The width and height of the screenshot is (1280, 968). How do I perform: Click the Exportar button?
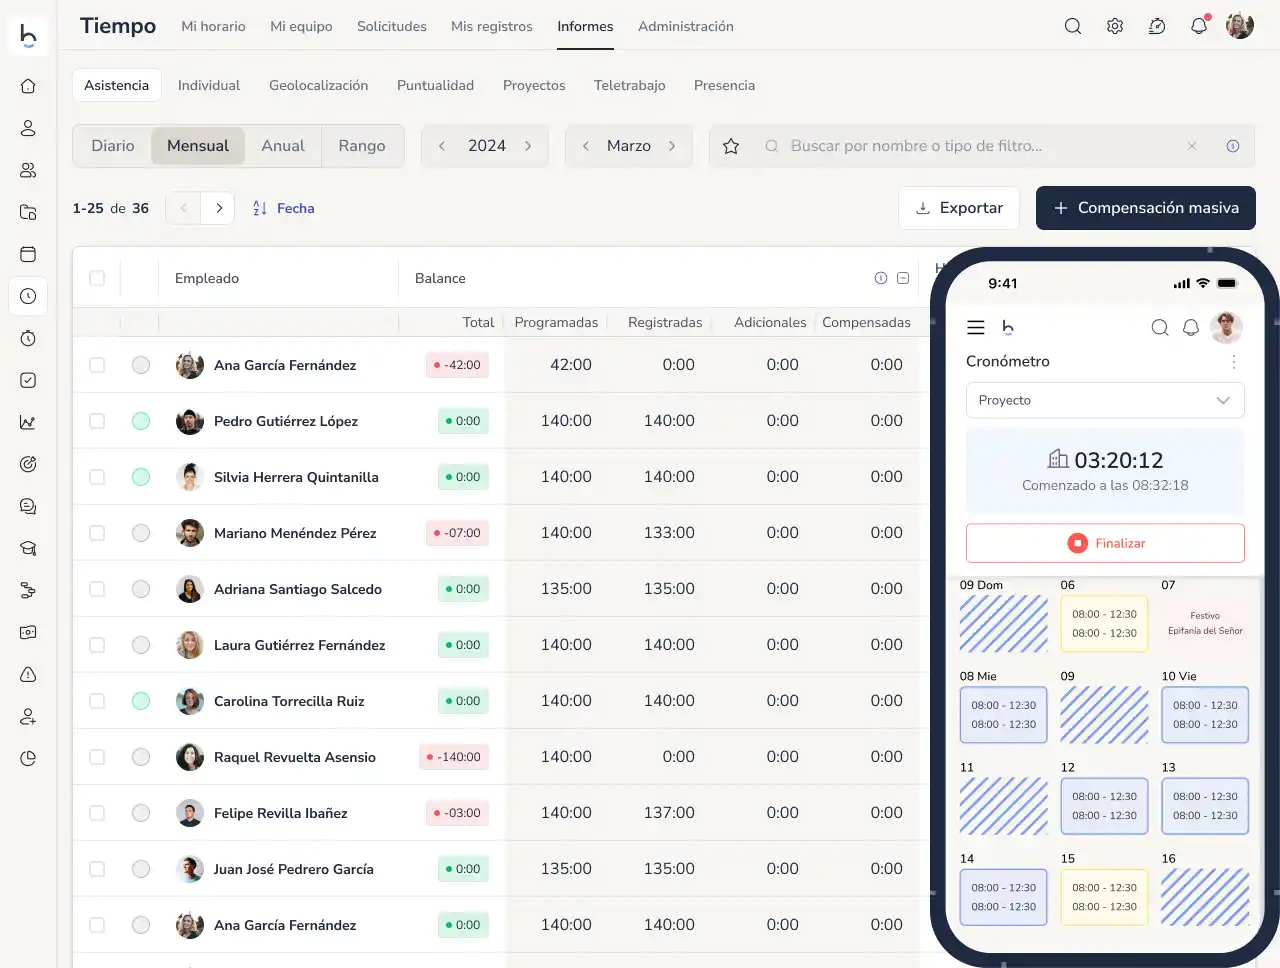click(x=958, y=208)
